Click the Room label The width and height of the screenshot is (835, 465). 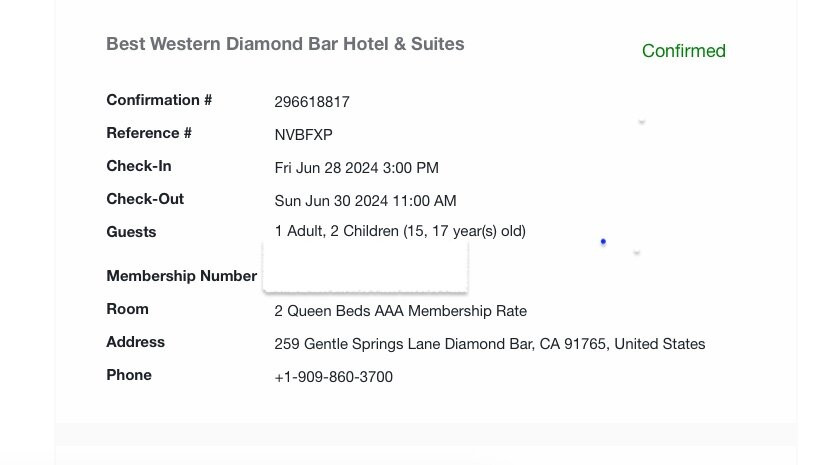[x=127, y=309]
